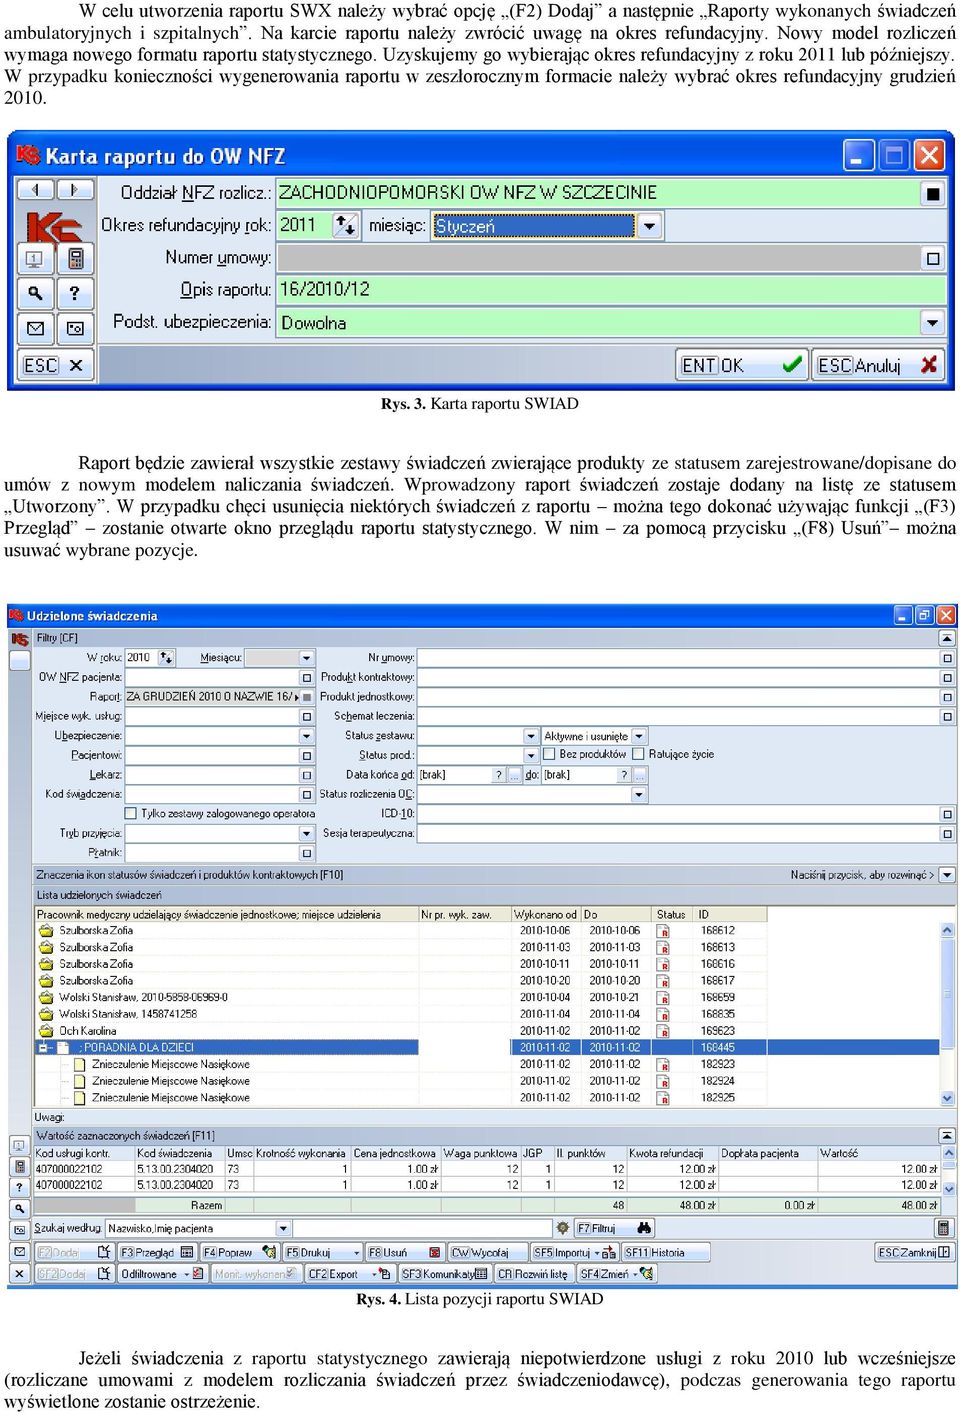Click SF11 Historia button
This screenshot has height=1414, width=960.
point(666,1252)
